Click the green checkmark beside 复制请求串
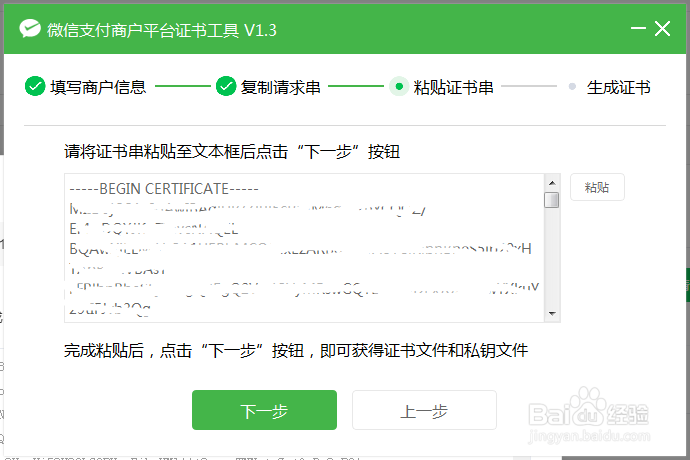The height and width of the screenshot is (460, 690). pos(226,86)
